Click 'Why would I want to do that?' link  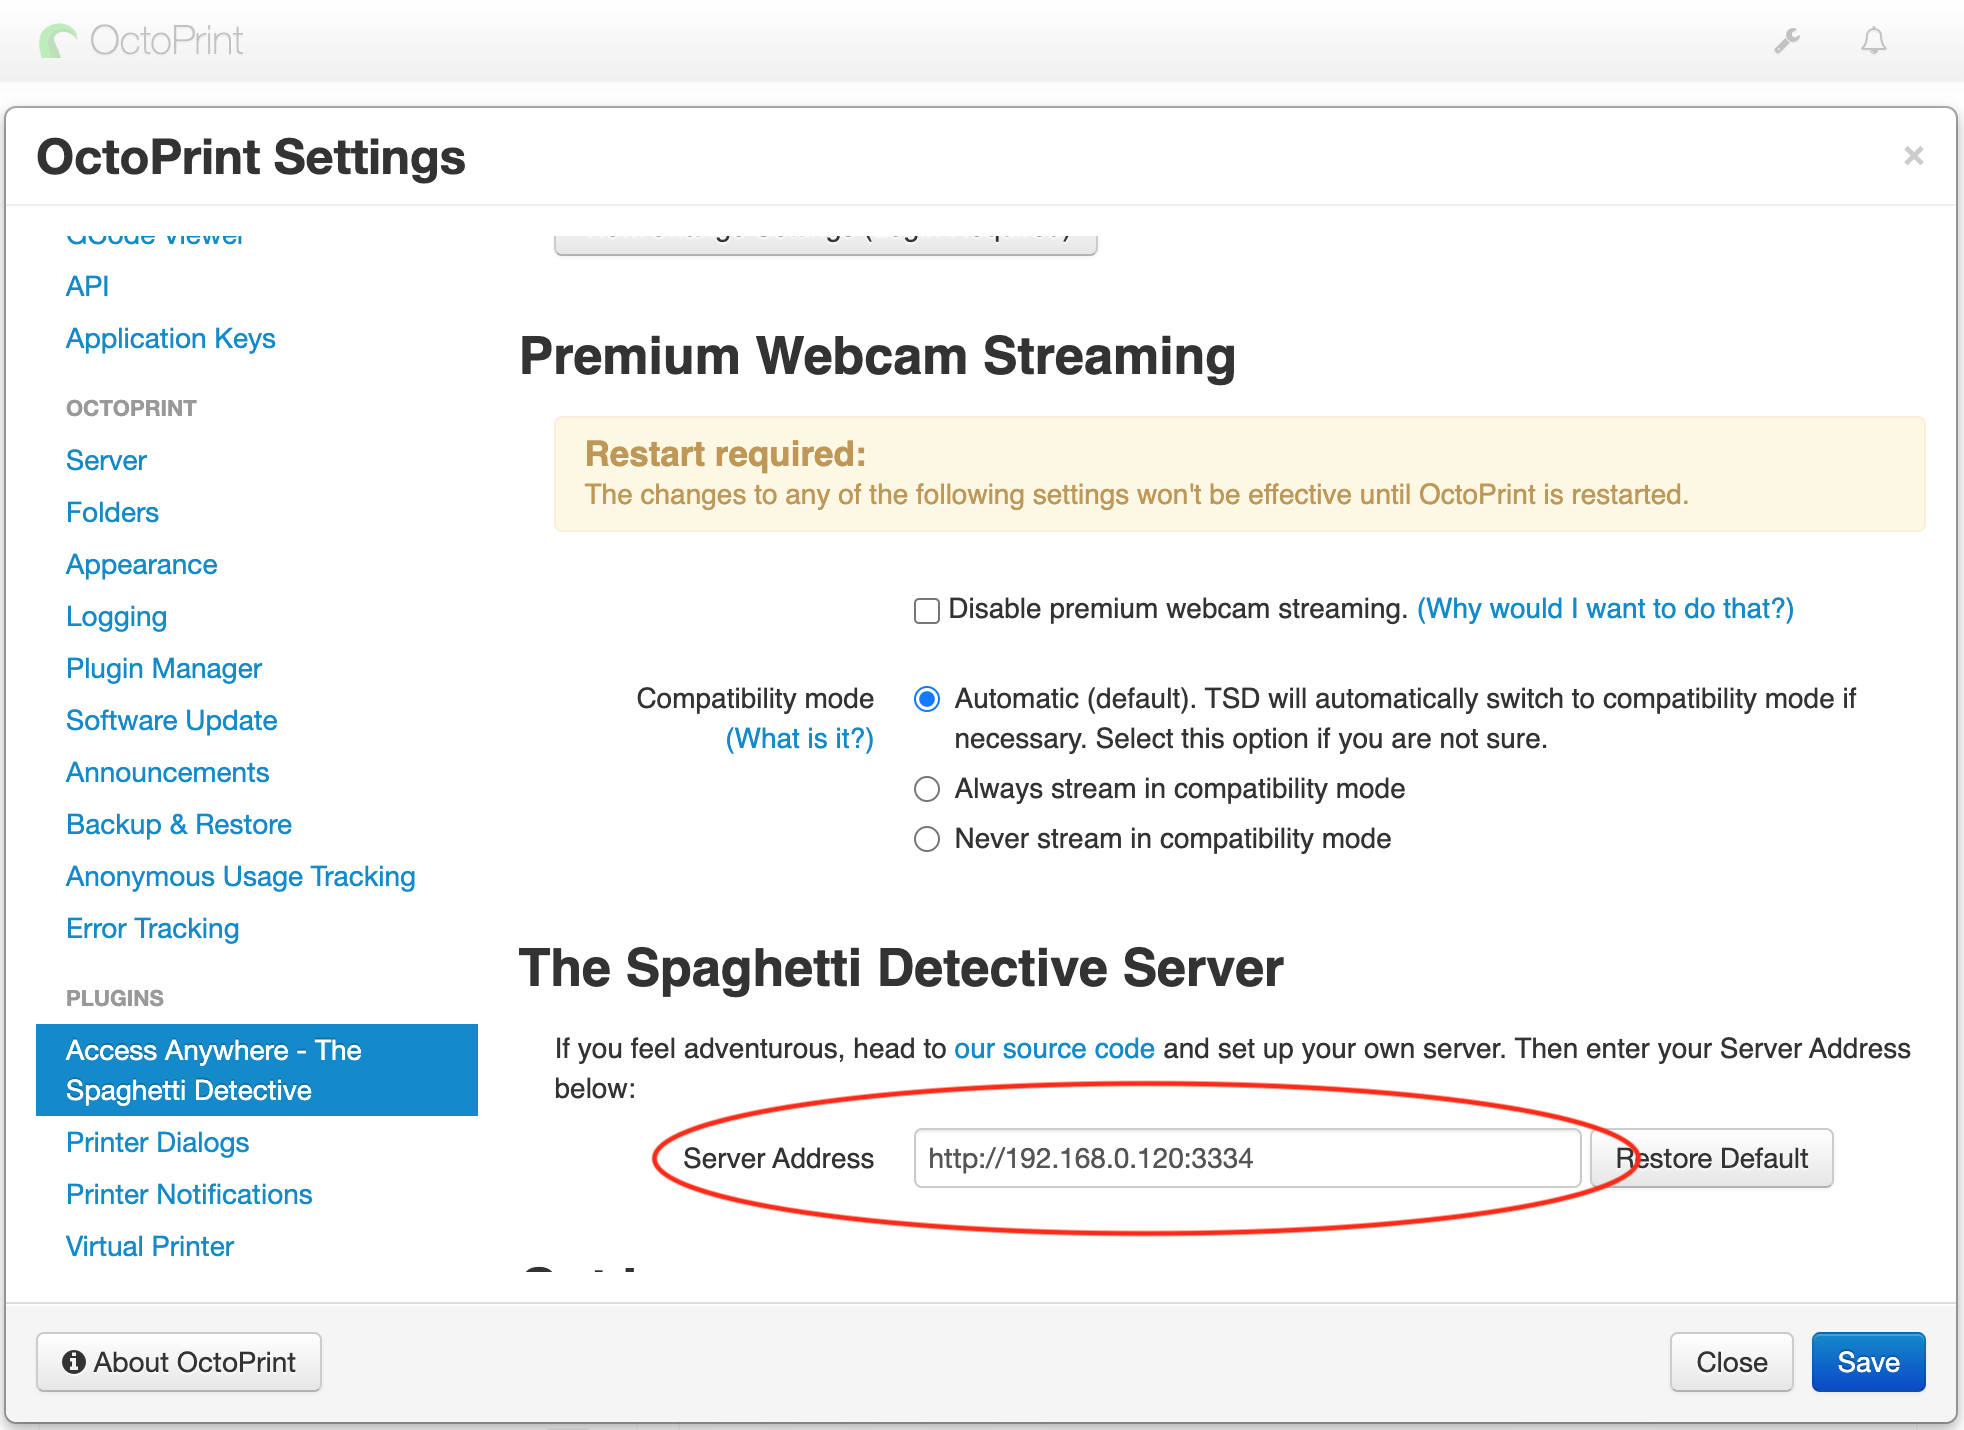click(x=1605, y=608)
